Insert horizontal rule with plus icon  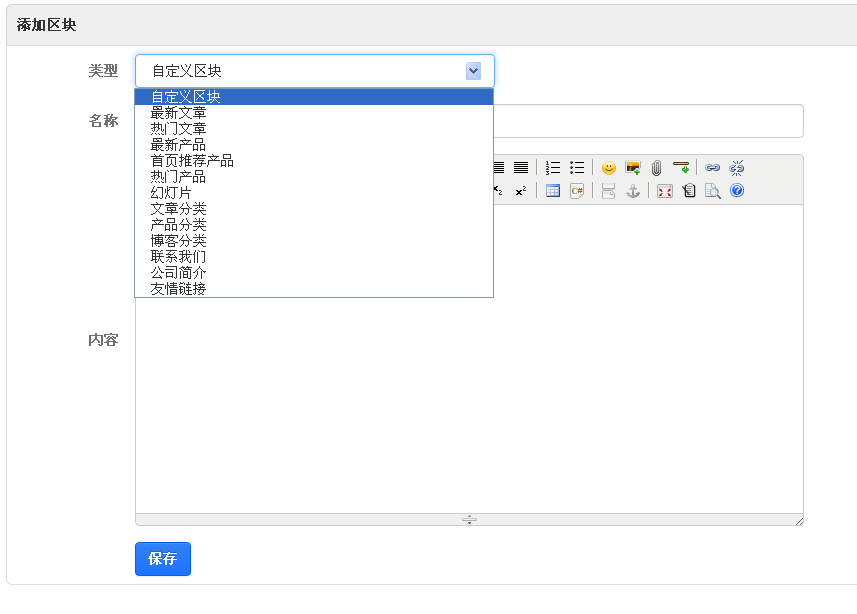tap(680, 167)
